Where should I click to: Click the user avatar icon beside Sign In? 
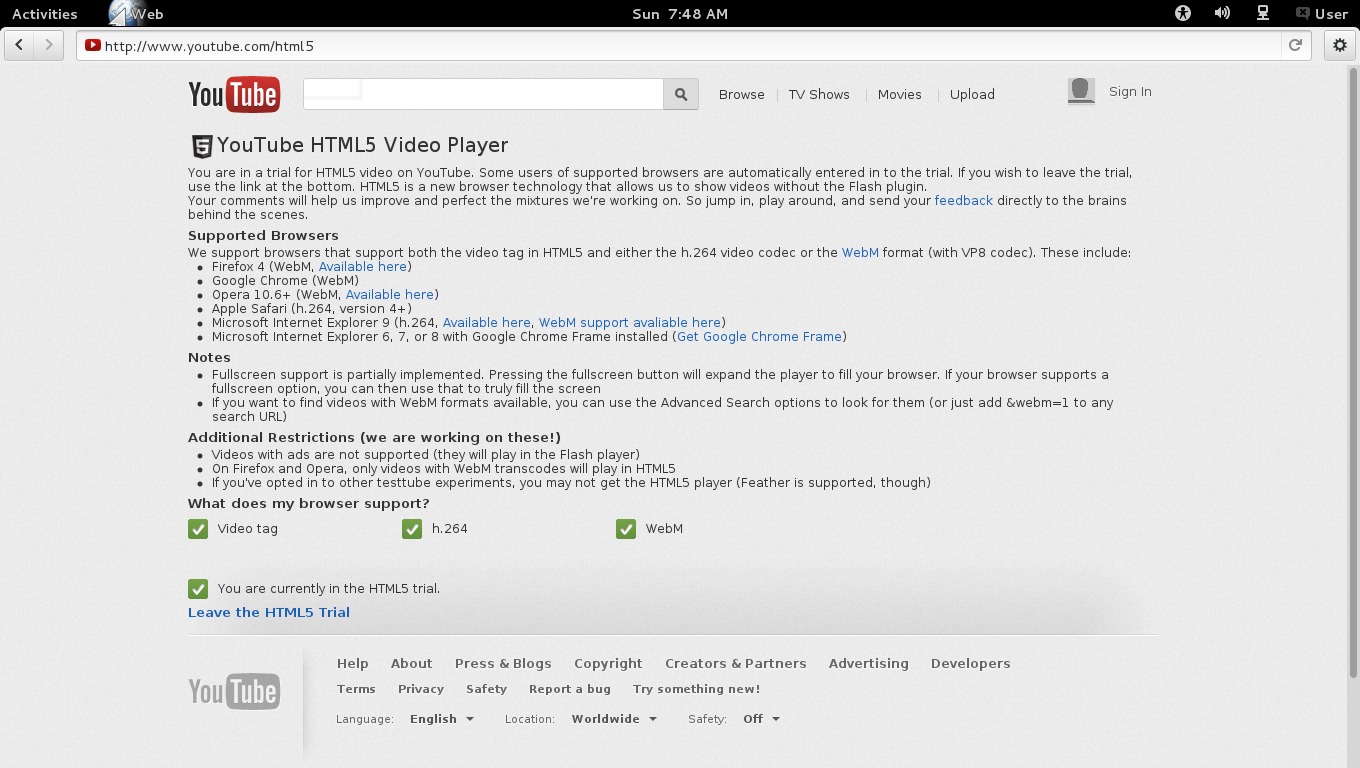coord(1081,91)
